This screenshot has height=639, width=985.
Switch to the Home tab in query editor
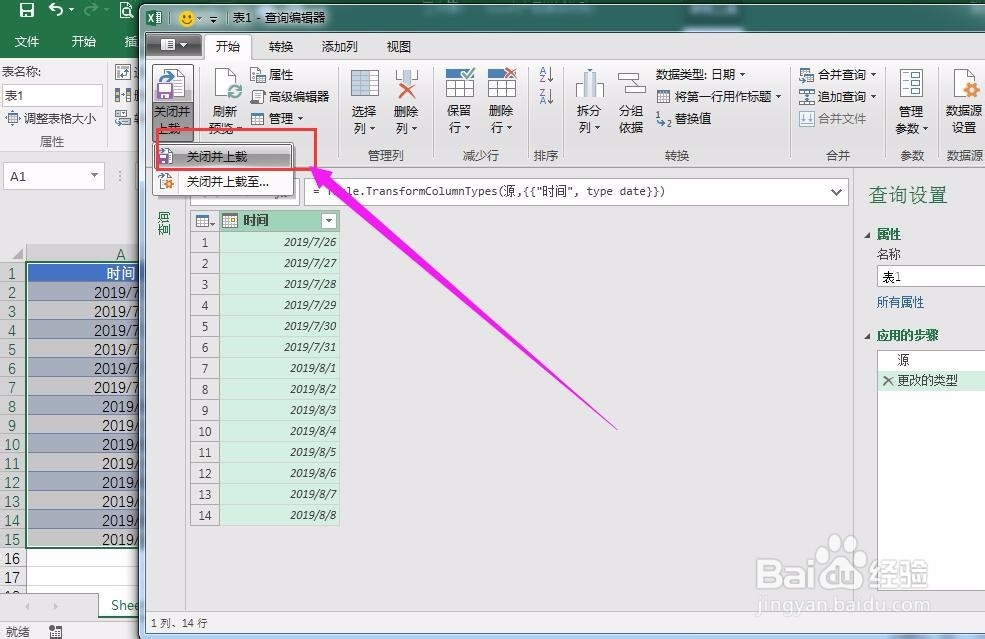(227, 46)
